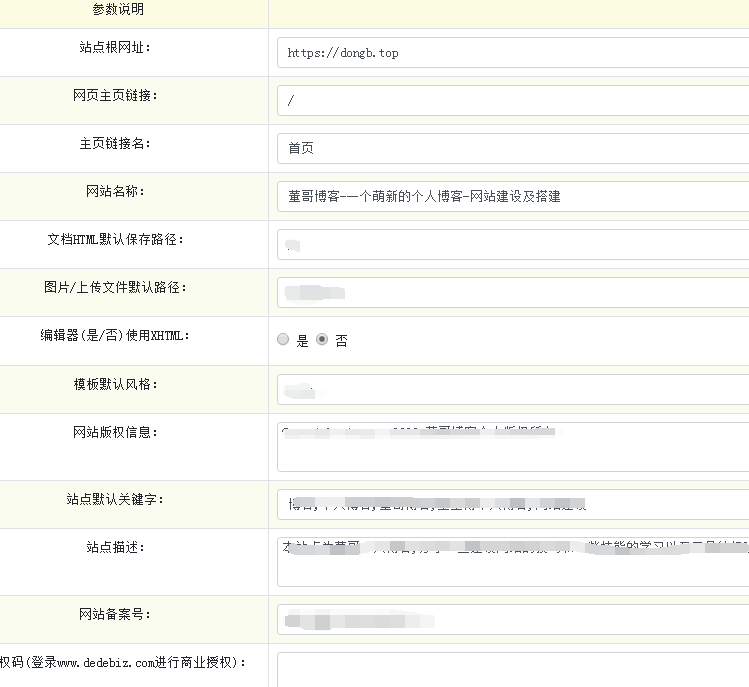
Task: Click the 主页链接名 field containing 首页
Action: pyautogui.click(x=513, y=148)
